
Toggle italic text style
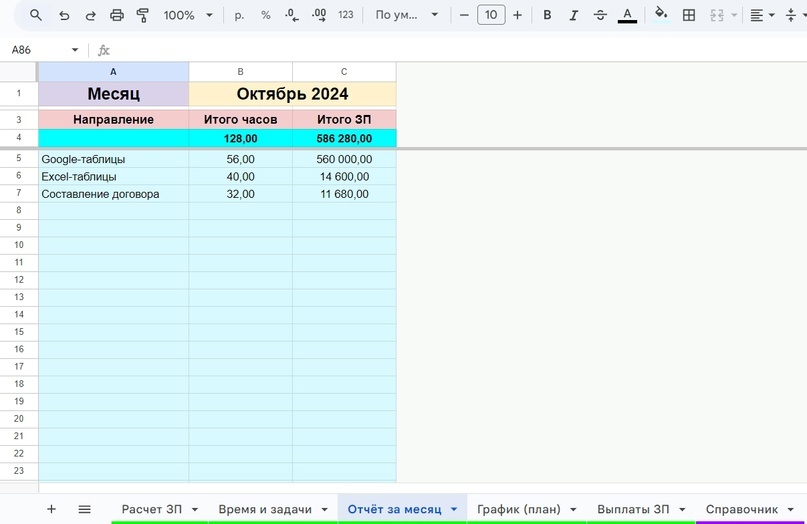click(x=573, y=15)
